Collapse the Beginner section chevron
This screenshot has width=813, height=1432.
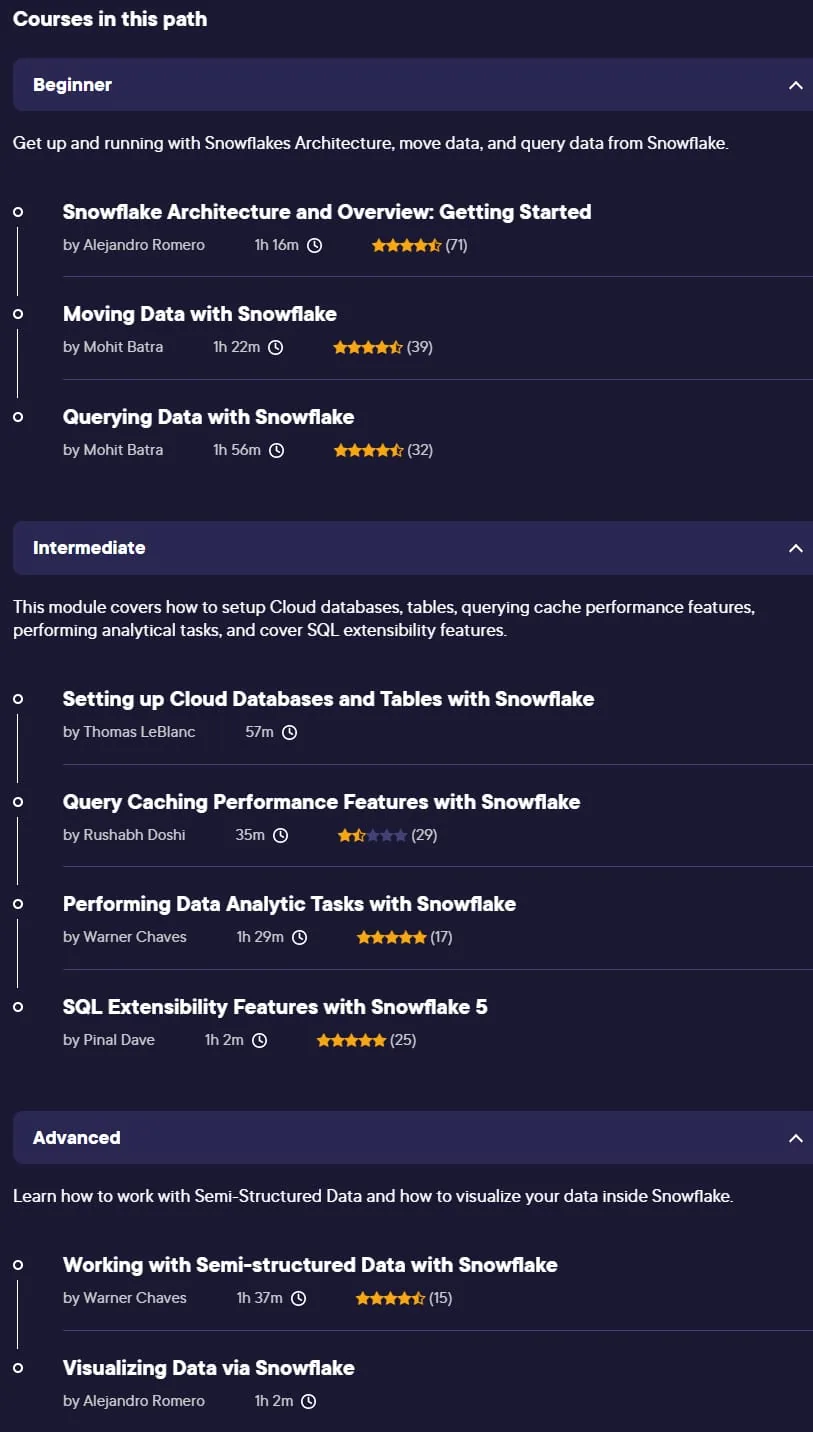(796, 85)
